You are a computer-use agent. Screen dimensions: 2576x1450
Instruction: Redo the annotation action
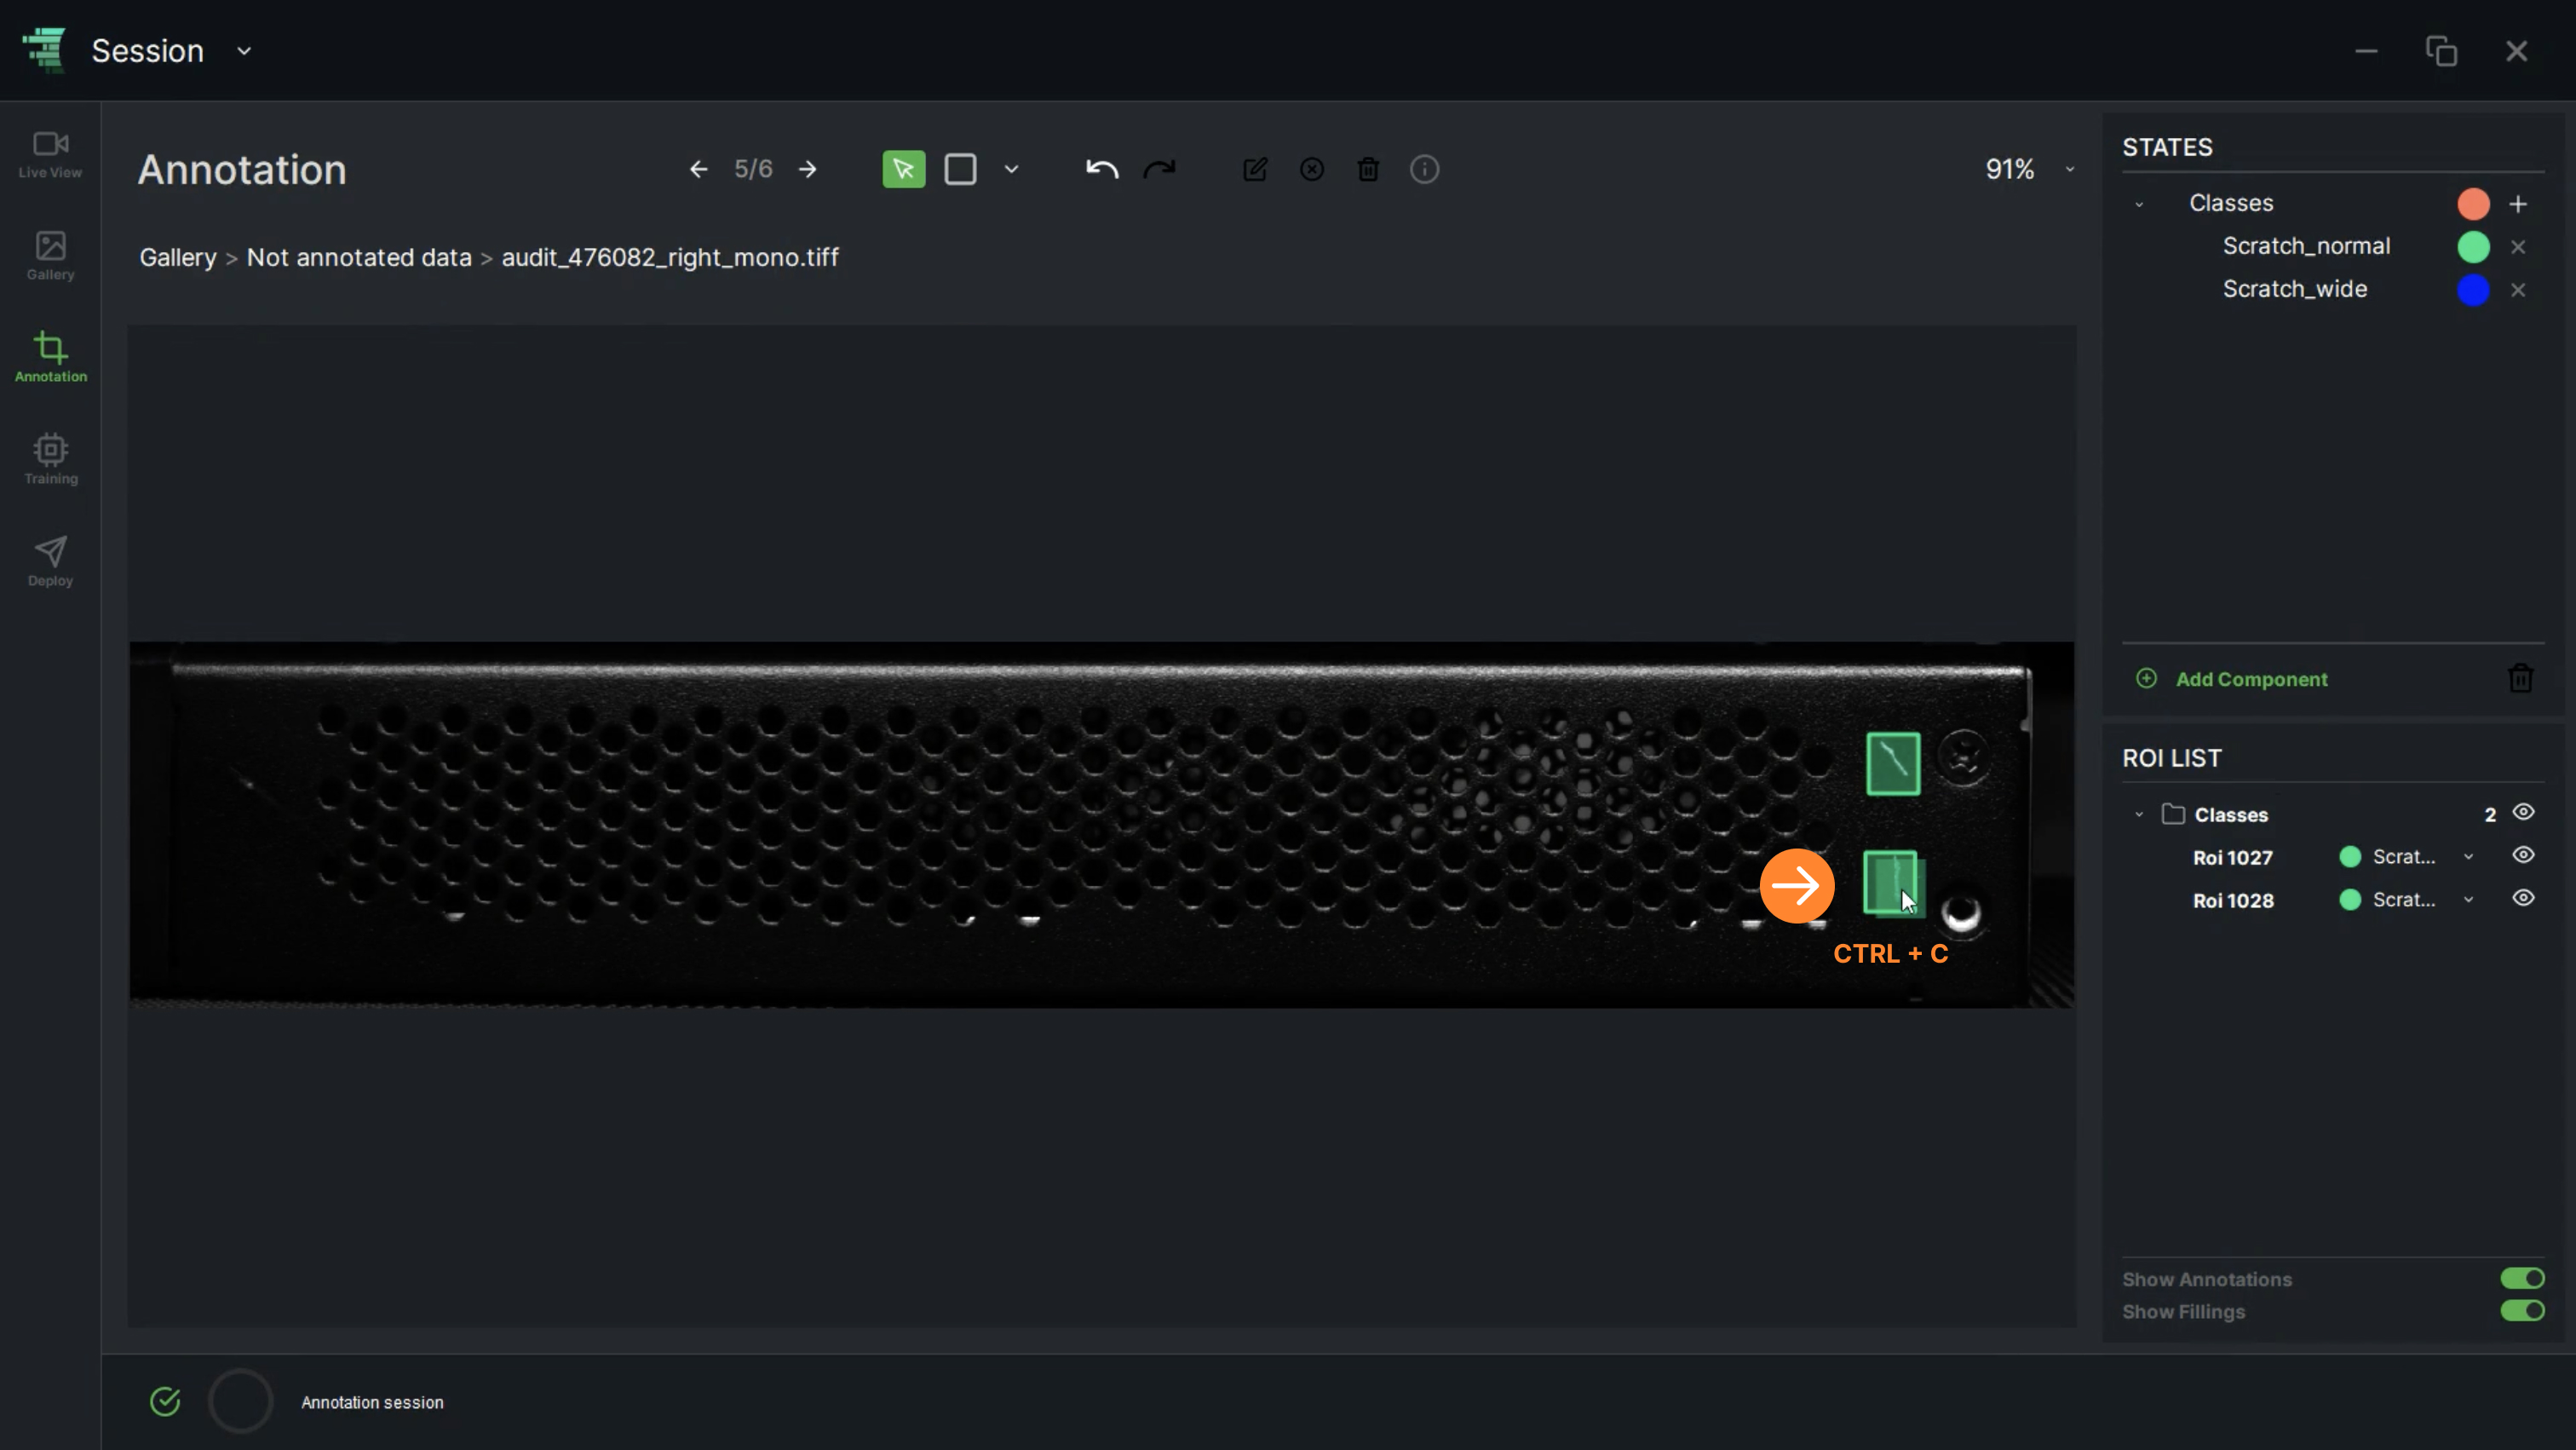point(1160,170)
